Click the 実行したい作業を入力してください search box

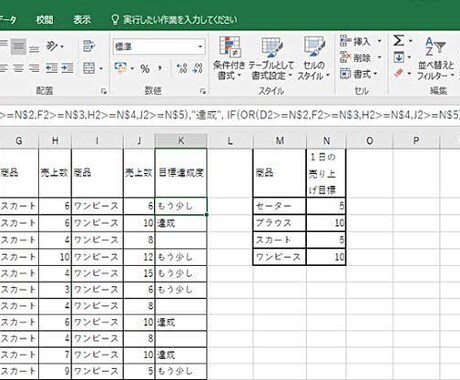pos(180,20)
